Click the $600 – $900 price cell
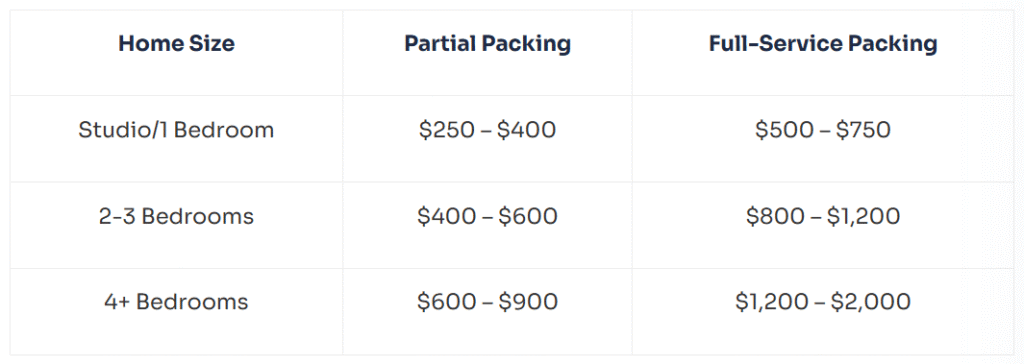Image resolution: width=1024 pixels, height=364 pixels. [x=487, y=302]
